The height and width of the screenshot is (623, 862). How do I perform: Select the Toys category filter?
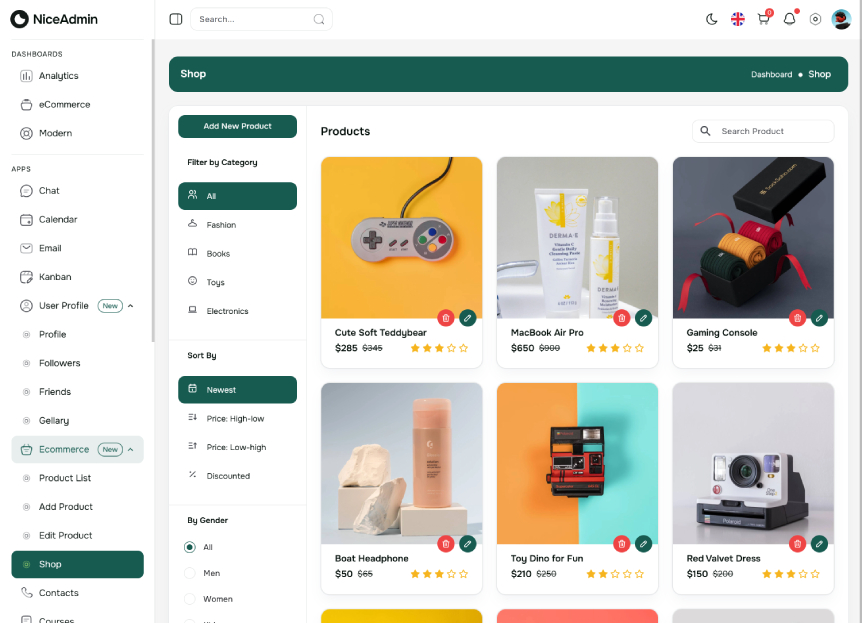215,281
